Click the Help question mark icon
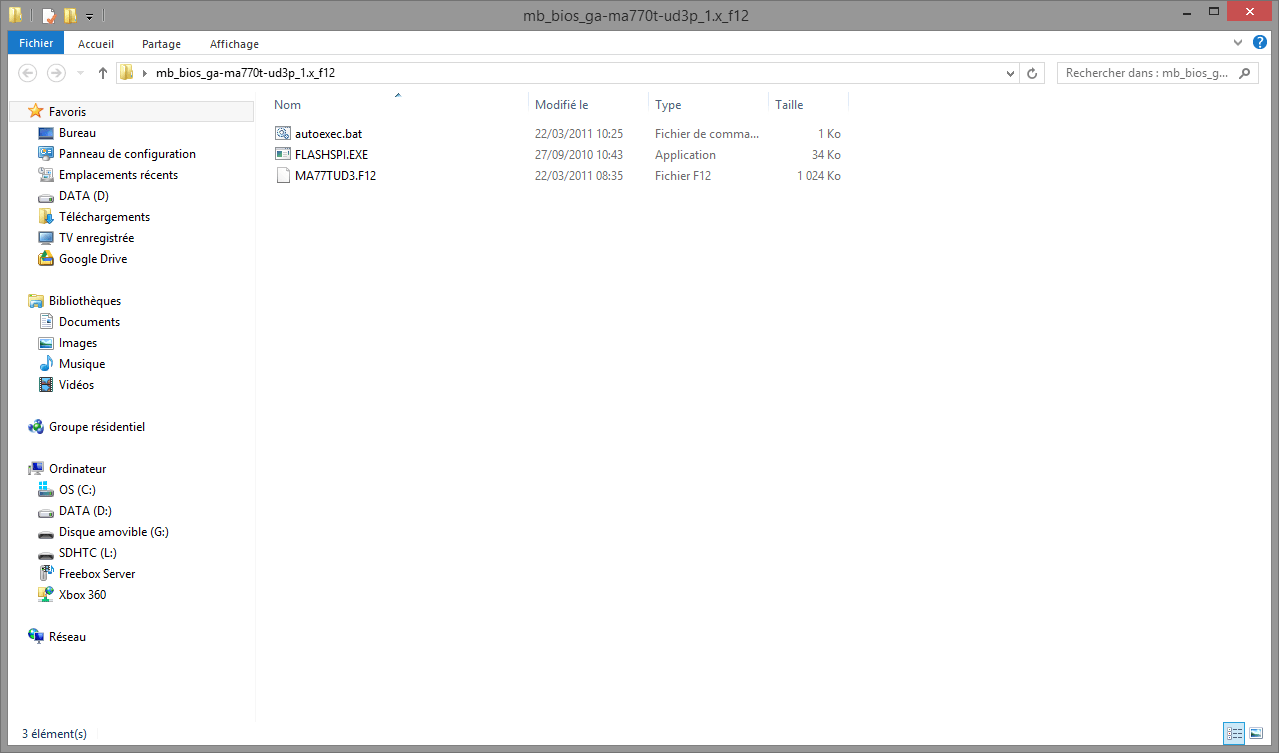1279x753 pixels. [1259, 43]
